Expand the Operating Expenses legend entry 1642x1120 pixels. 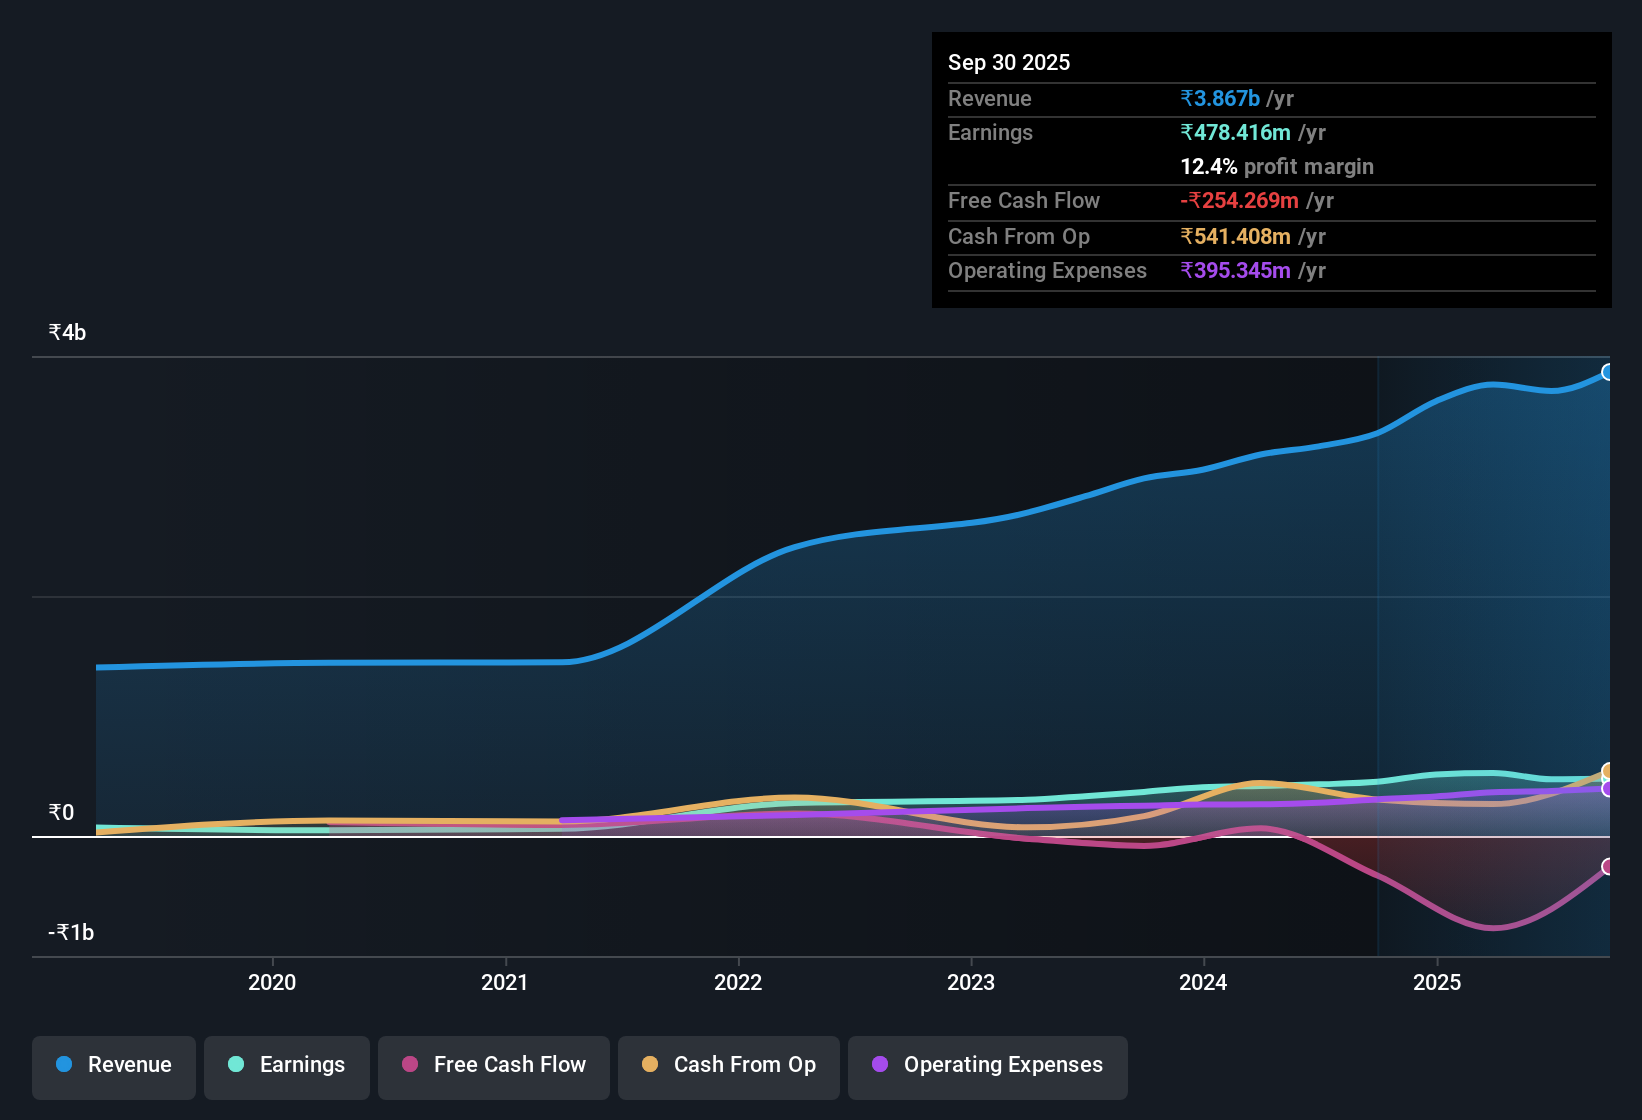pyautogui.click(x=987, y=1065)
